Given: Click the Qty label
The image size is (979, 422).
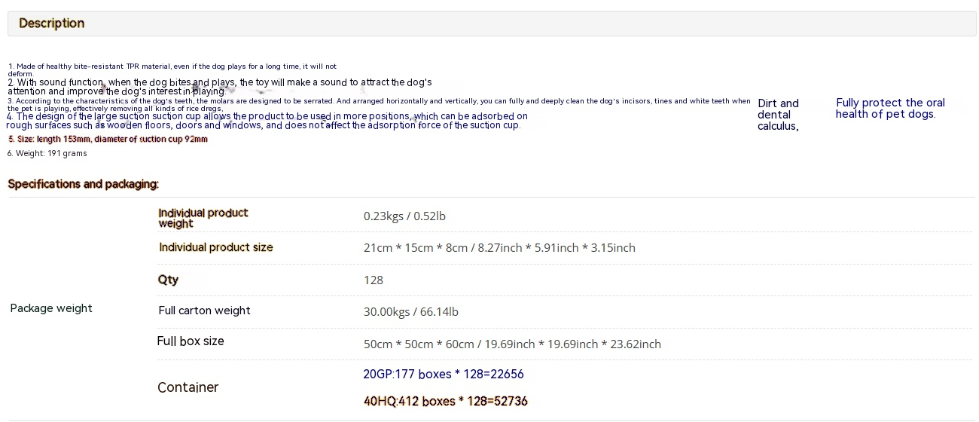Looking at the screenshot, I should [168, 280].
